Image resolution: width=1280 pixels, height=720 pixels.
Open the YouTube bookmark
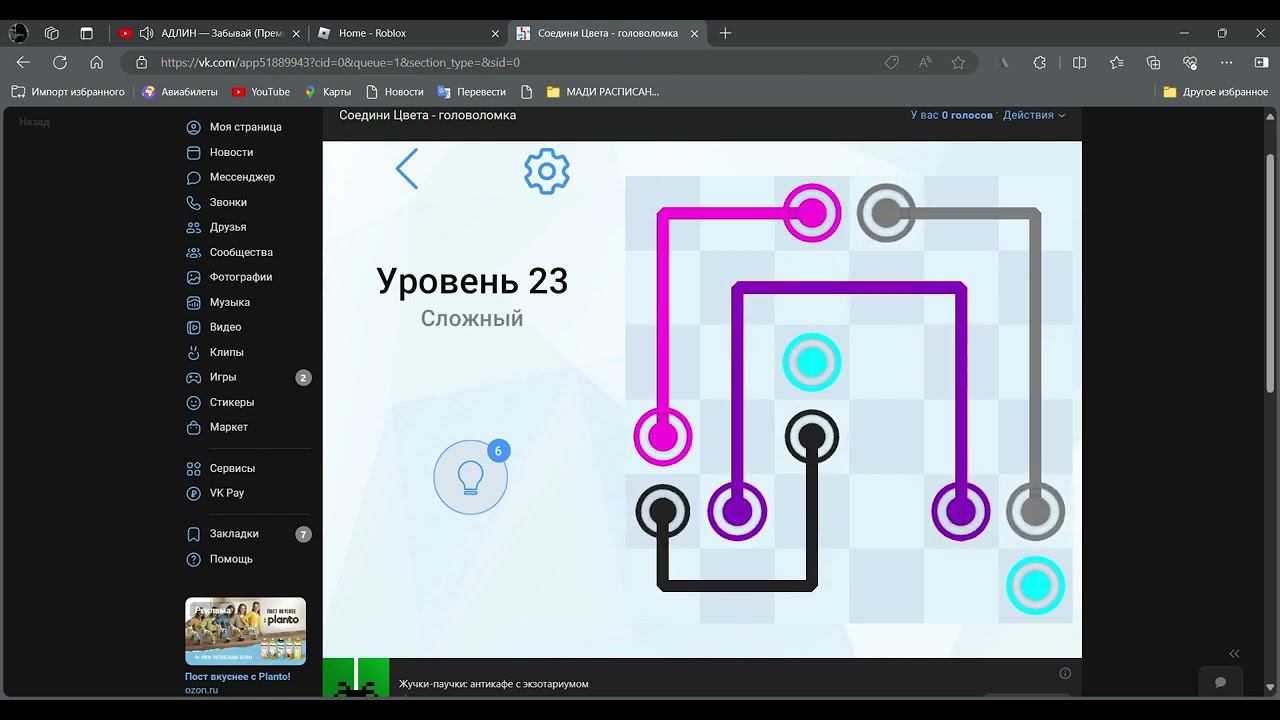[261, 92]
